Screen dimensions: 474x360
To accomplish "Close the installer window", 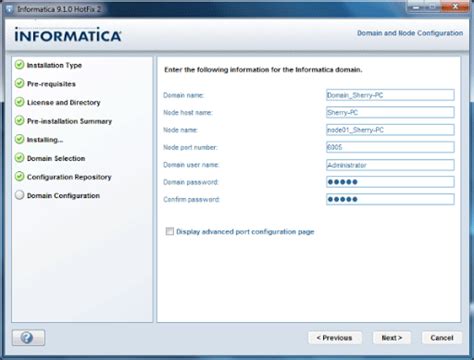I will [x=455, y=7].
